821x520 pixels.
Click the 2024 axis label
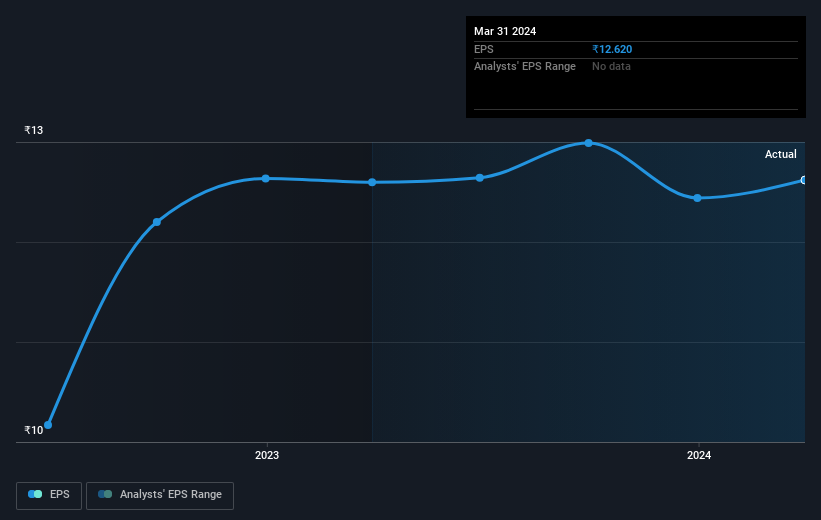tap(699, 455)
